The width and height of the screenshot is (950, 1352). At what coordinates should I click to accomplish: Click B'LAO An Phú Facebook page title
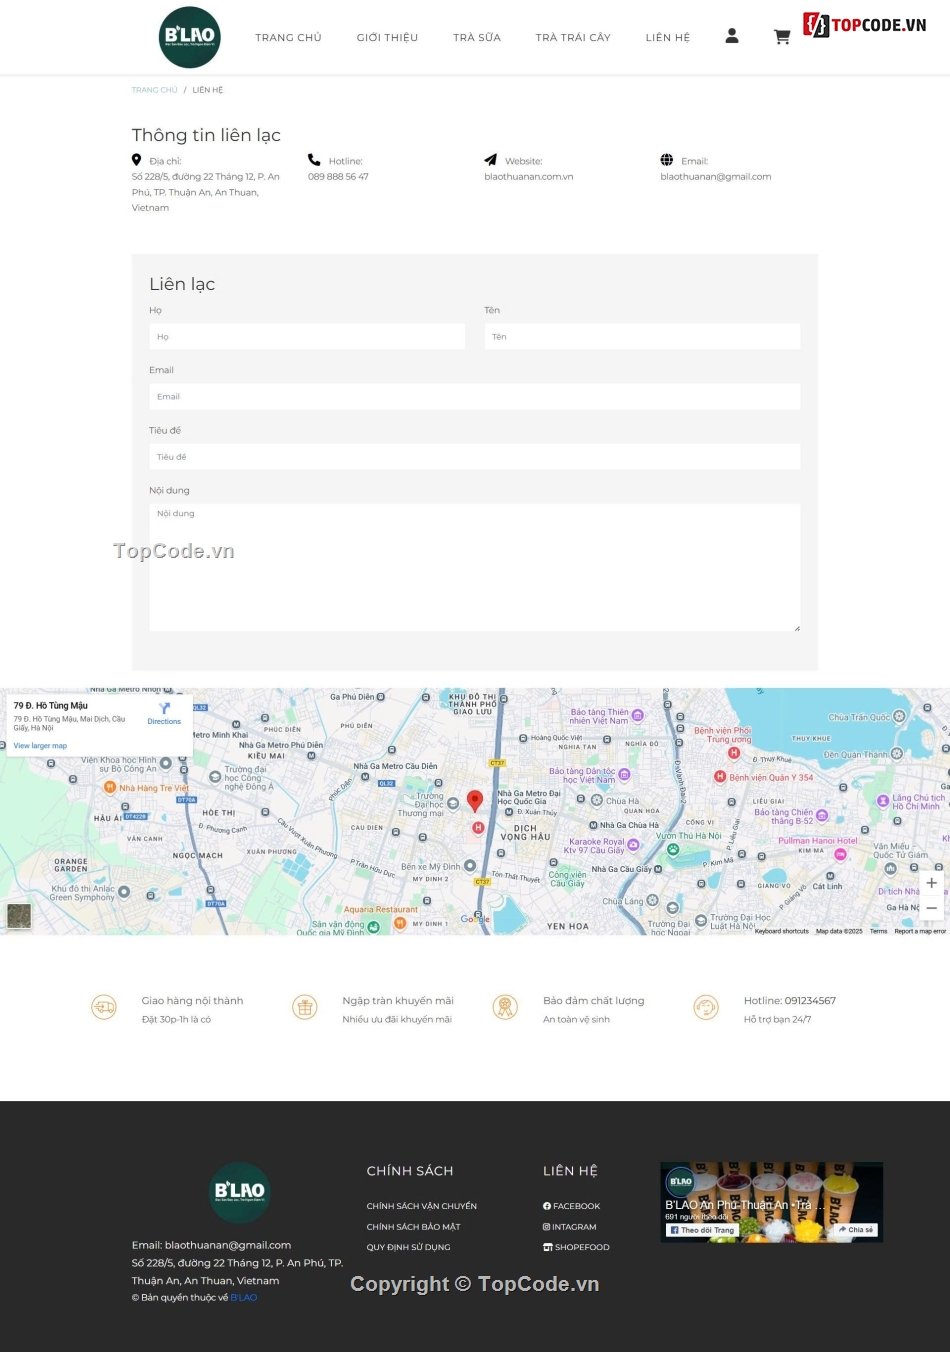pyautogui.click(x=745, y=1205)
